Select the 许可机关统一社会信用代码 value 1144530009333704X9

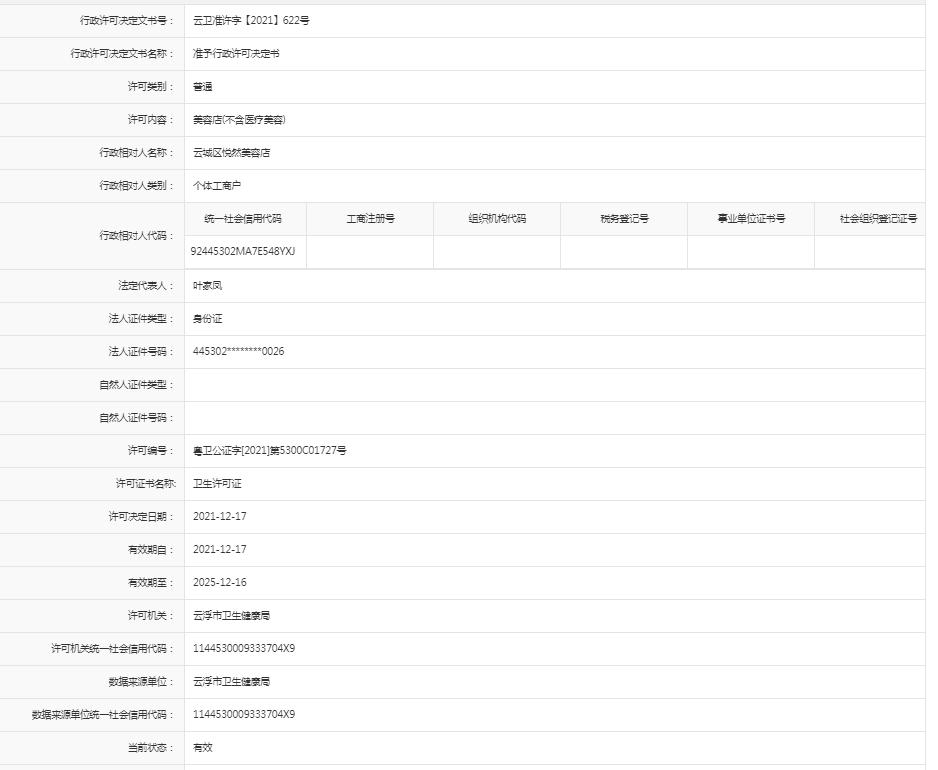[x=243, y=649]
